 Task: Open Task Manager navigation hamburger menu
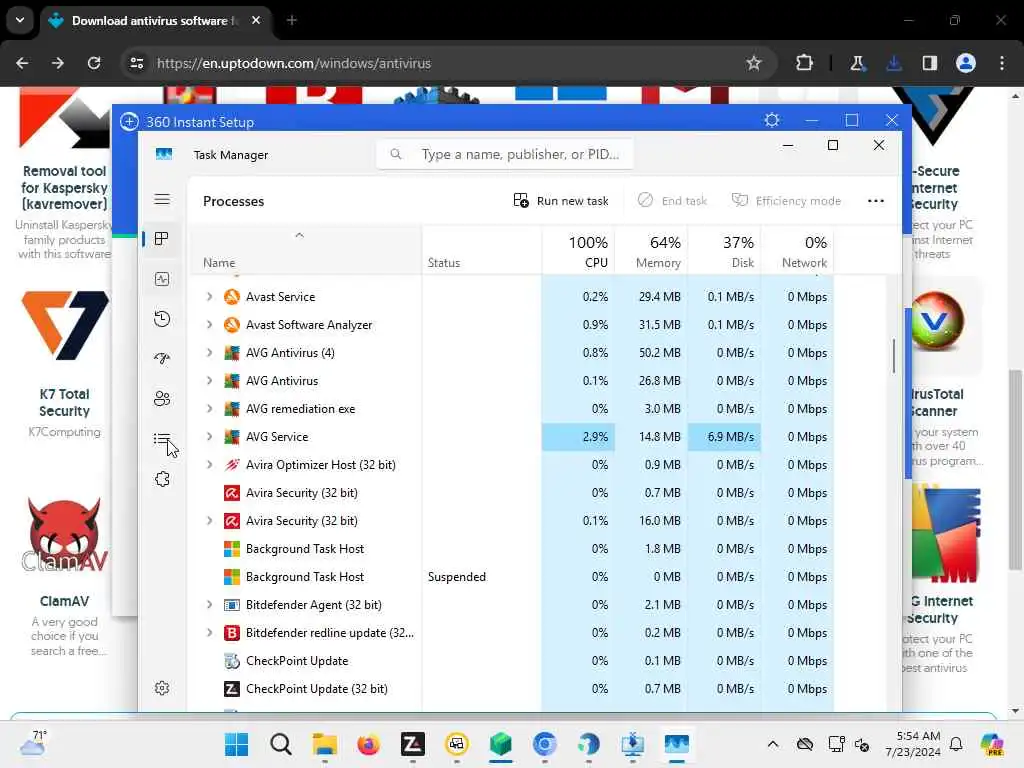(162, 200)
